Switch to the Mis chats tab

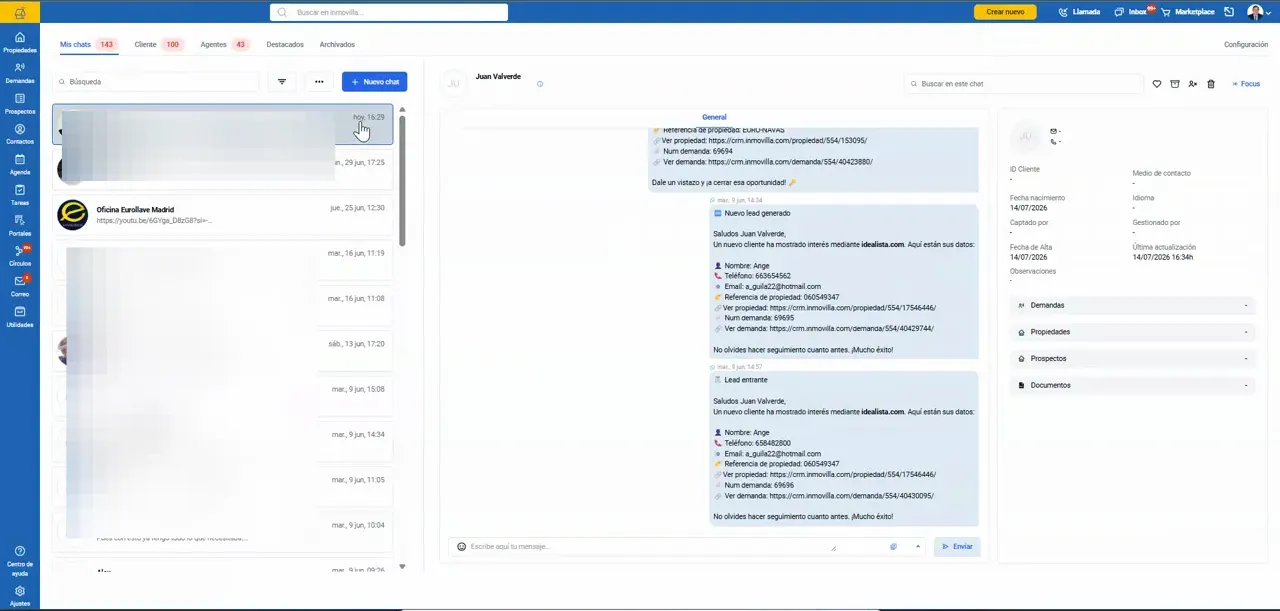[x=88, y=45]
